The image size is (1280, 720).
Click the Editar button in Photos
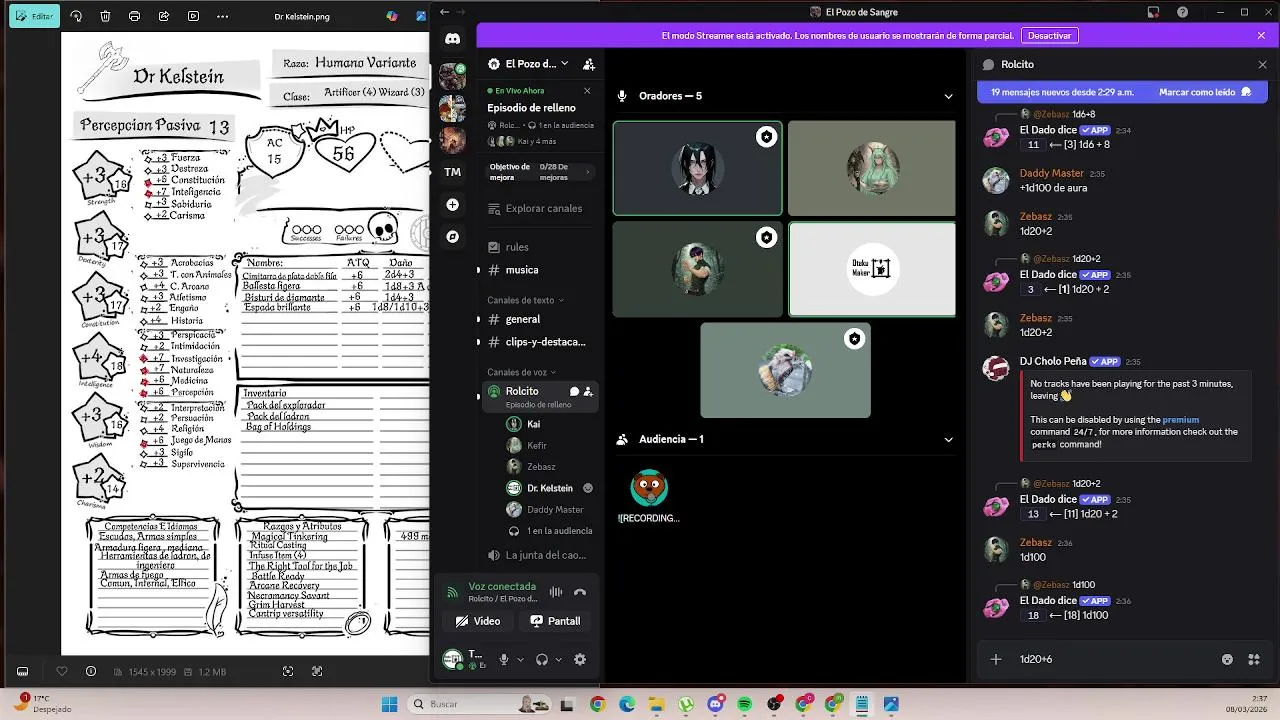pyautogui.click(x=34, y=16)
